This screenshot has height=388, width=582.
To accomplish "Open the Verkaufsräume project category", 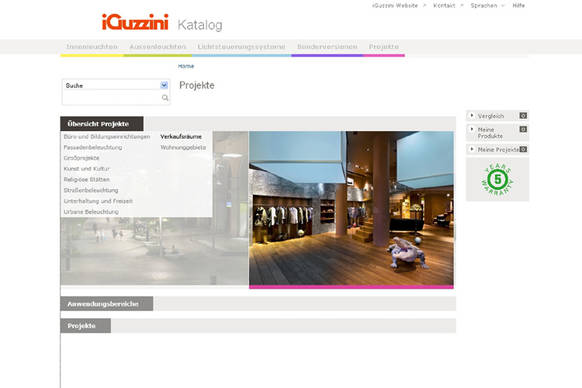I will (181, 137).
